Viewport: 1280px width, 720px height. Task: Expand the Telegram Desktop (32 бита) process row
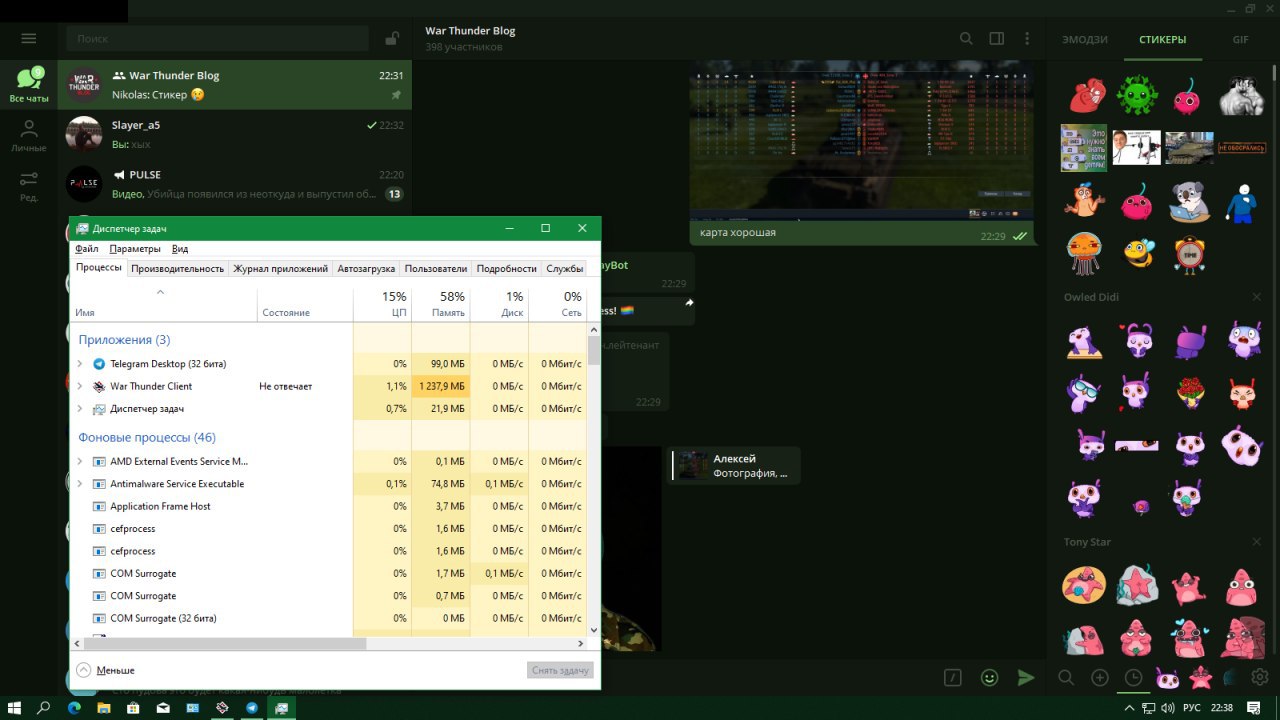[x=80, y=364]
